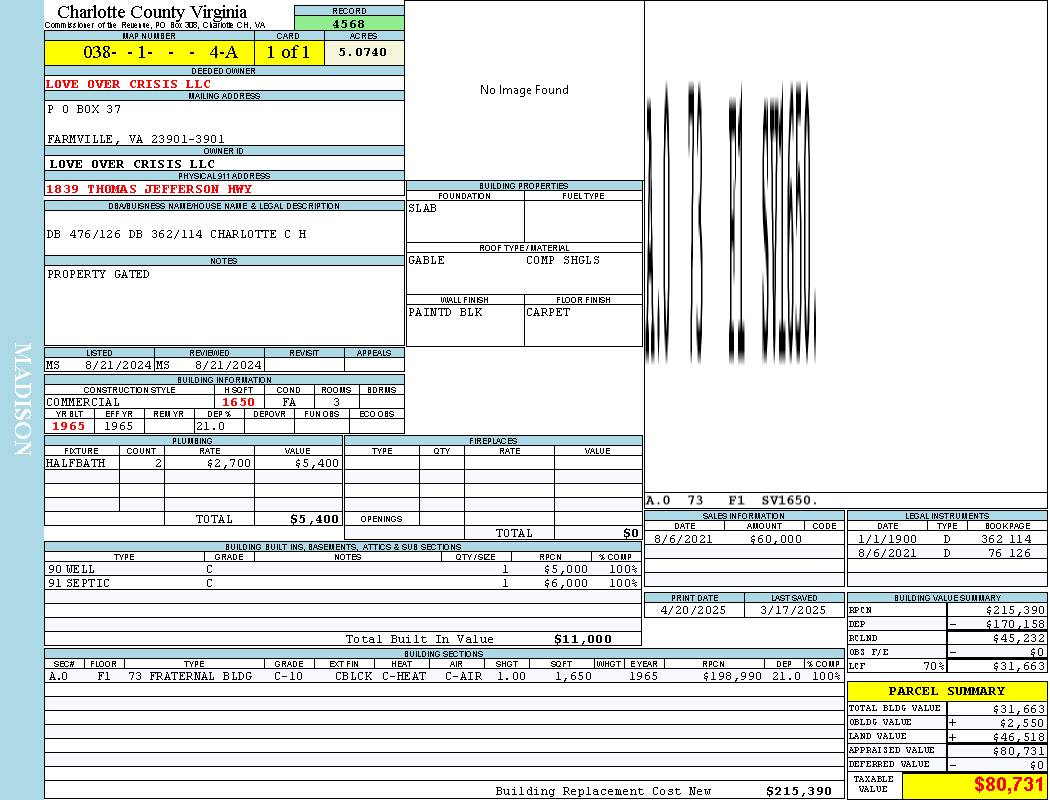The height and width of the screenshot is (800, 1050).
Task: Click the COMMERCIAL construction style
Action: coord(83,402)
